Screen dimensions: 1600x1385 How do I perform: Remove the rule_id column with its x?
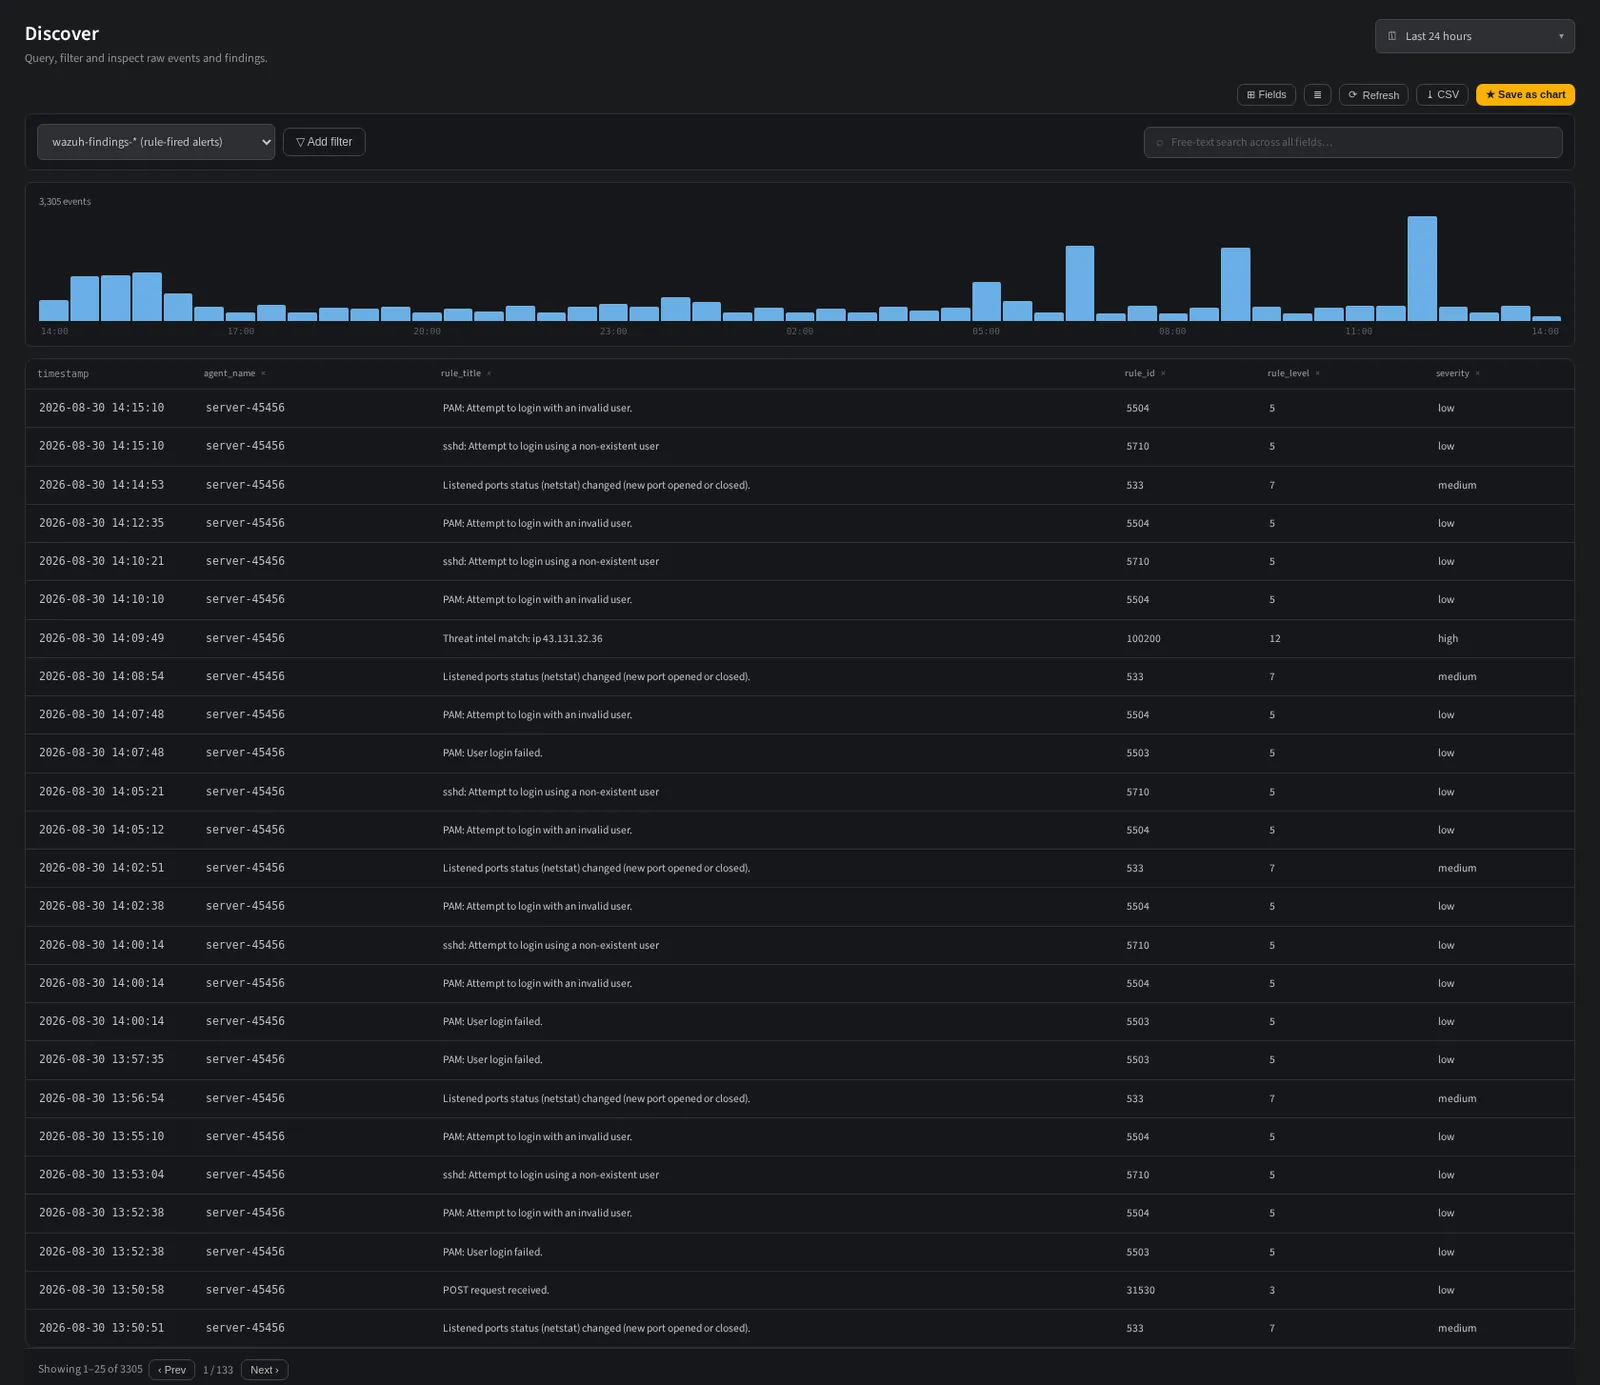[1163, 374]
